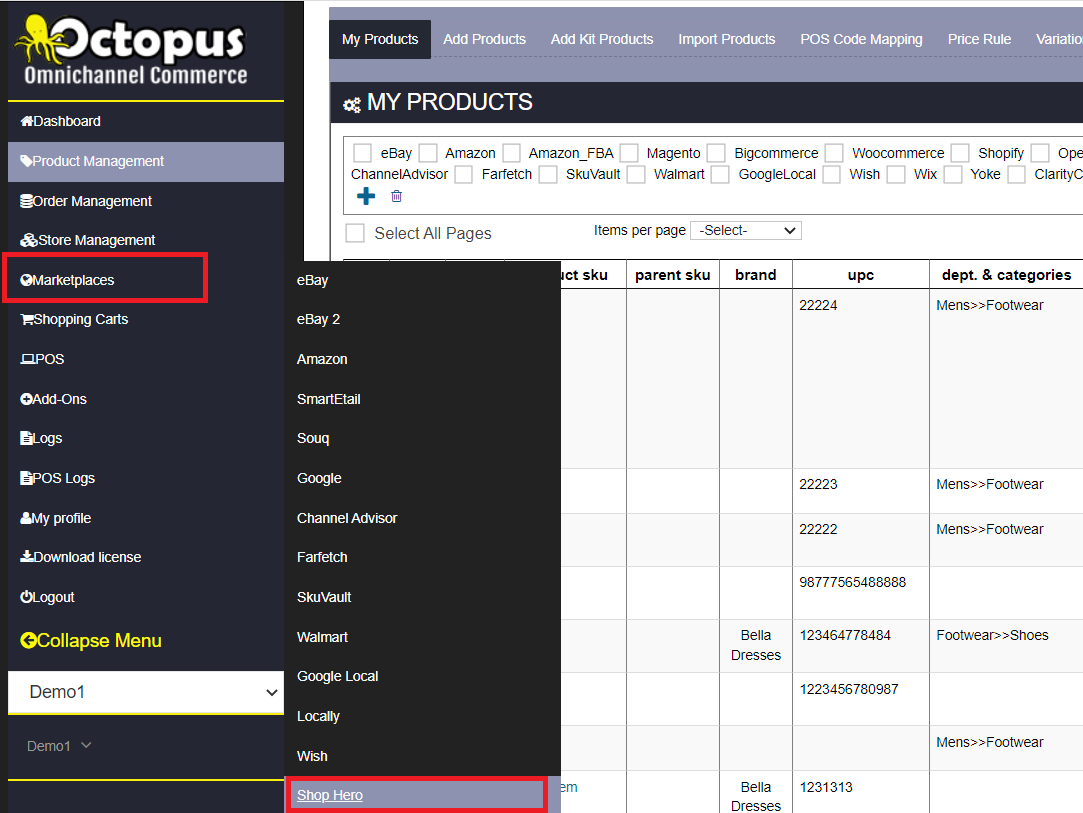Open the Add Kit Products tab

click(602, 39)
